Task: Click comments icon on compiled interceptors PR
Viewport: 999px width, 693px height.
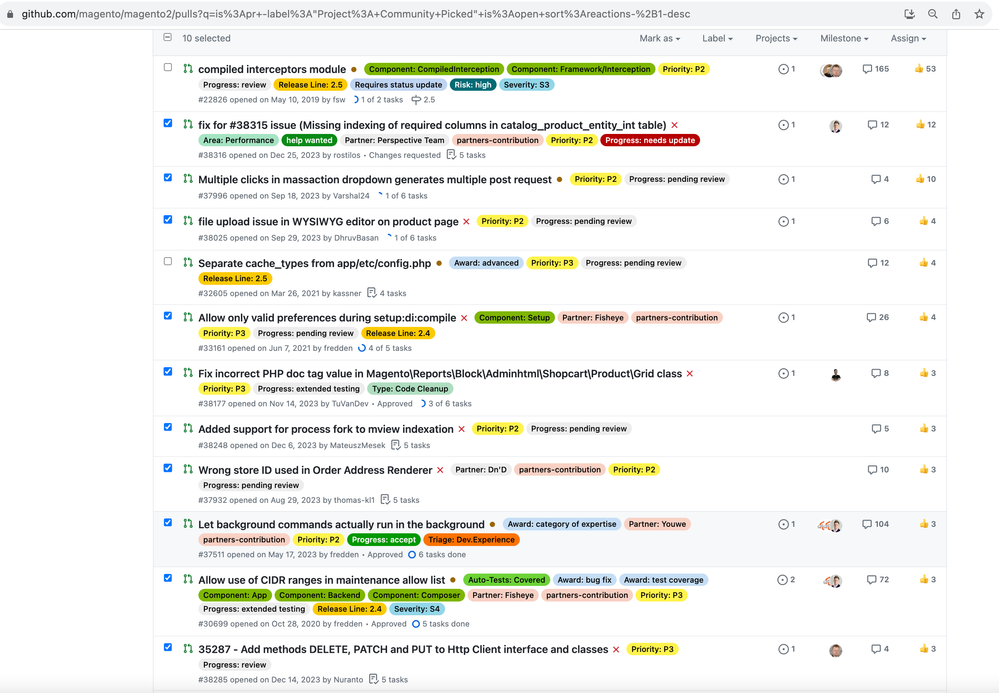Action: point(867,69)
